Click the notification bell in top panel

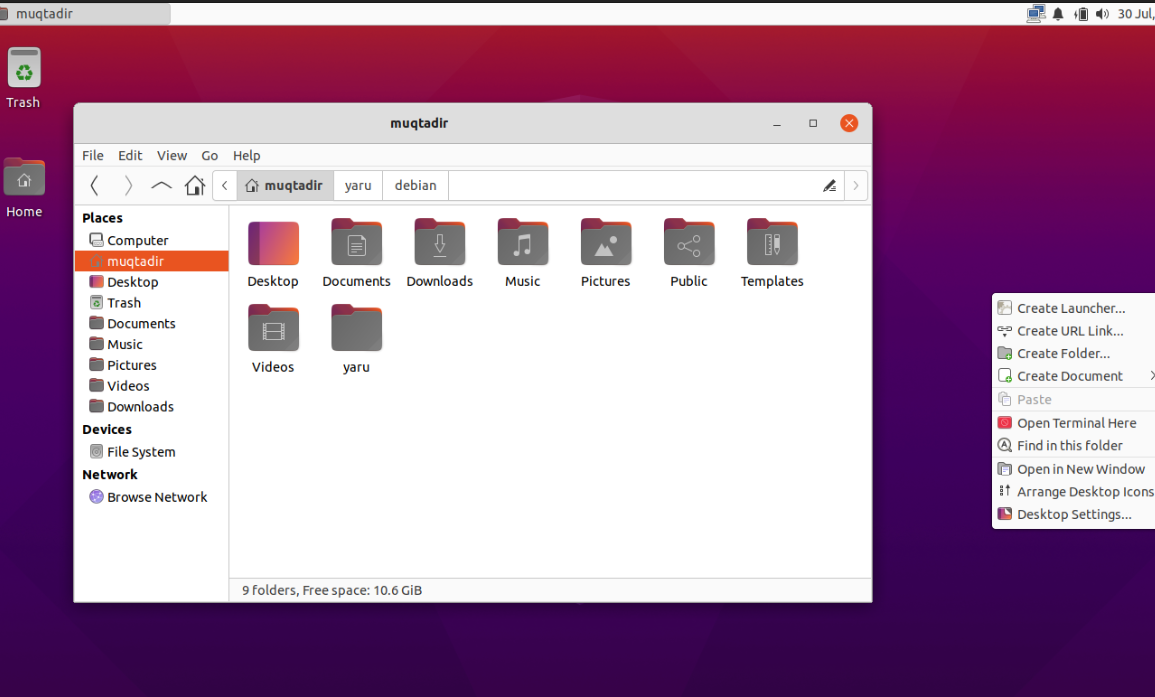point(1058,14)
